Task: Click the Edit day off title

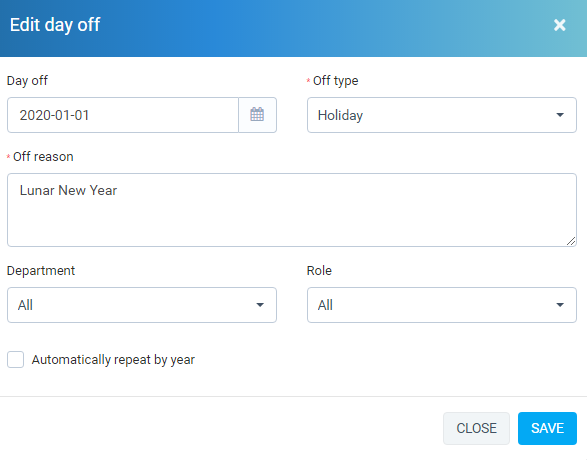Action: pyautogui.click(x=55, y=25)
